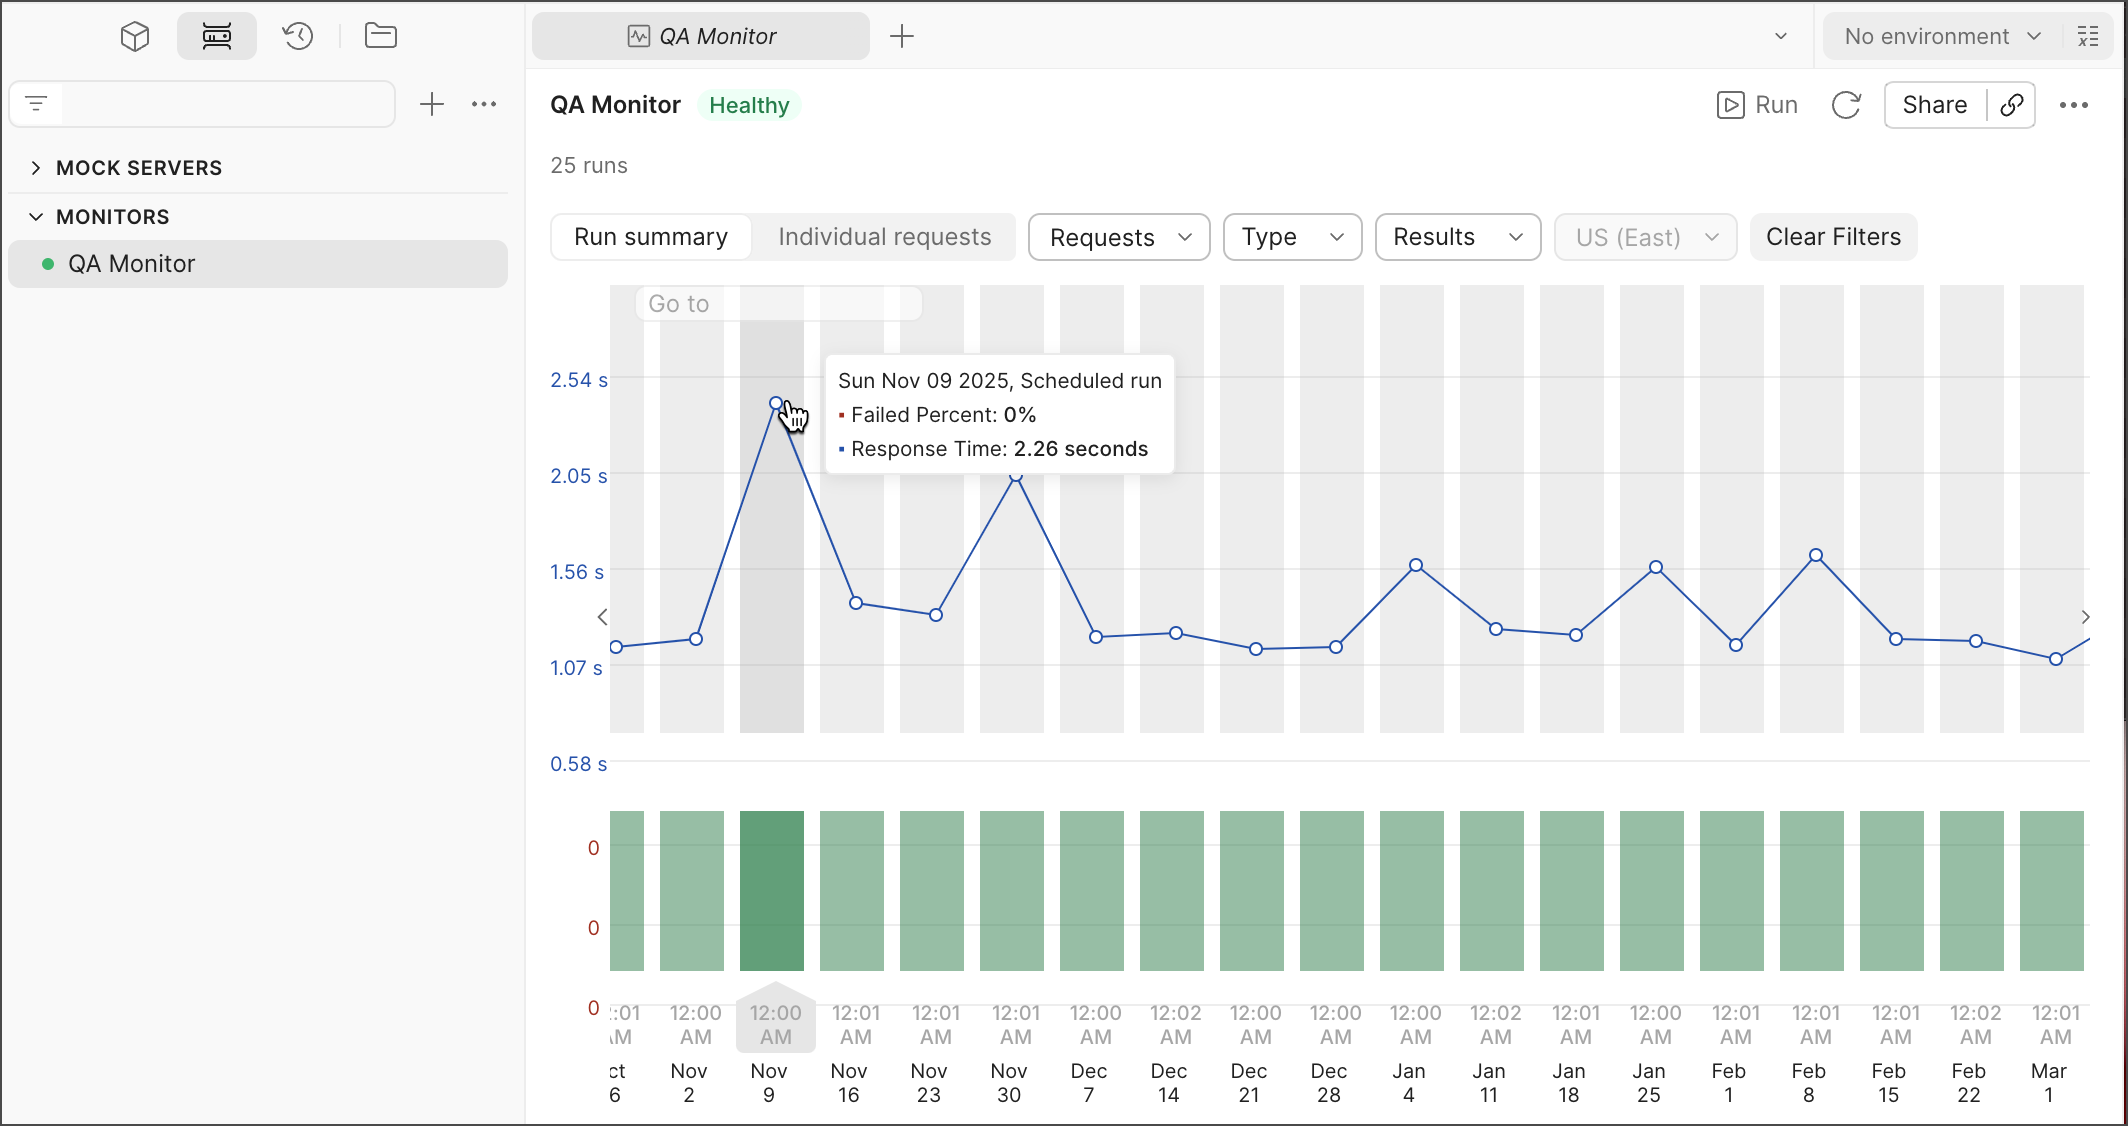Switch to Individual requests view
The height and width of the screenshot is (1126, 2128).
pyautogui.click(x=884, y=237)
